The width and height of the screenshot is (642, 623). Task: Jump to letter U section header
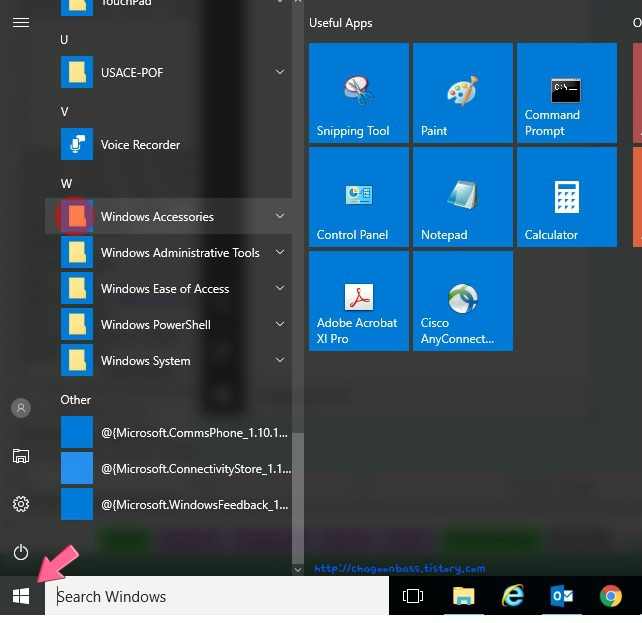click(x=64, y=40)
